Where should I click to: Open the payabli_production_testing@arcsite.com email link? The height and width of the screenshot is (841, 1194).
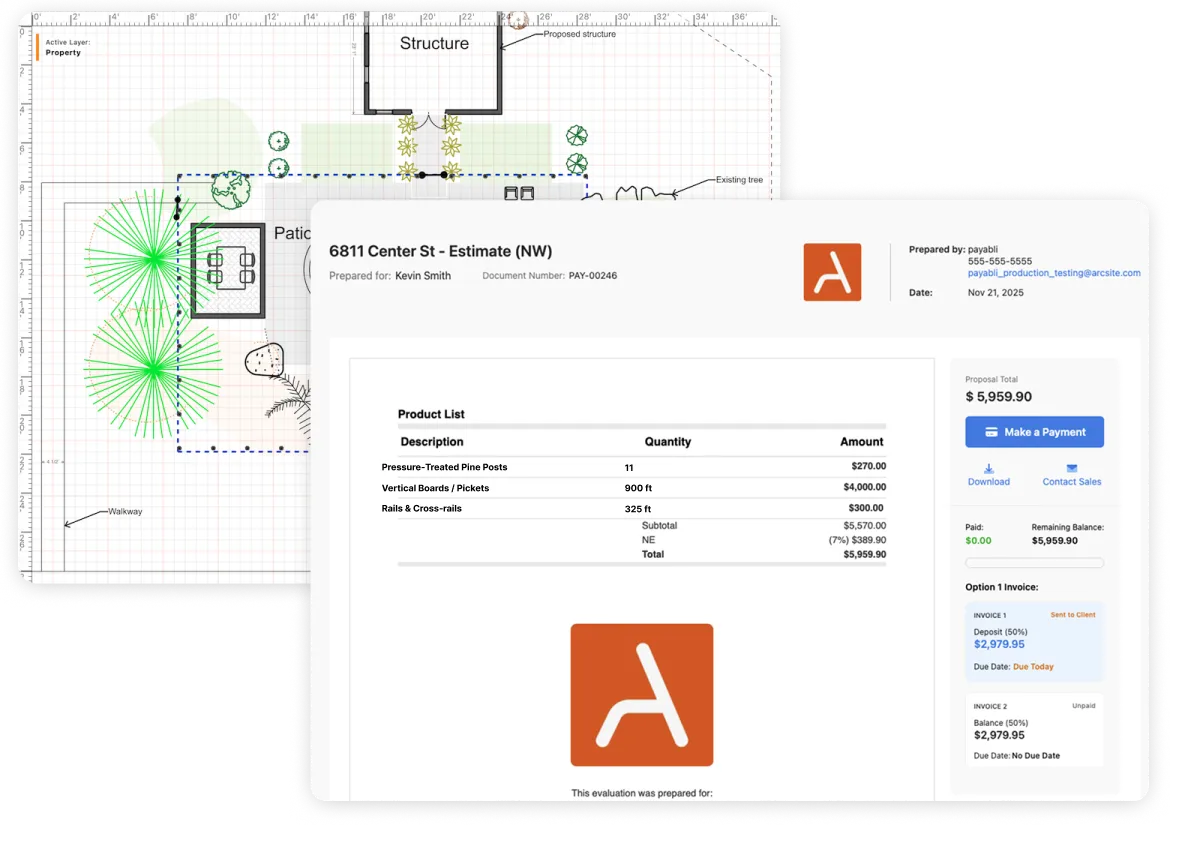click(1054, 273)
